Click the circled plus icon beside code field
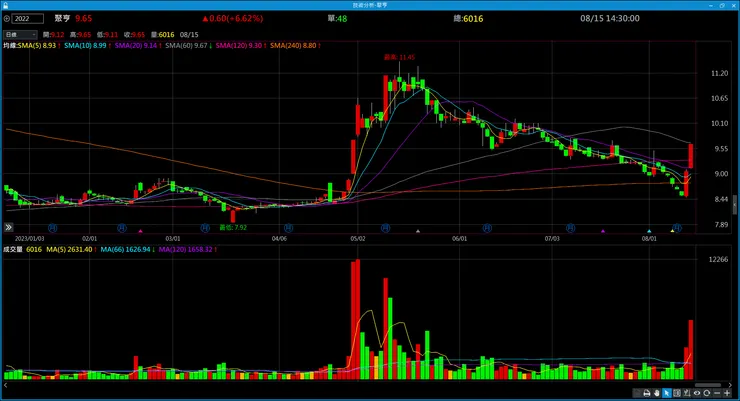This screenshot has width=740, height=401. coord(7,18)
